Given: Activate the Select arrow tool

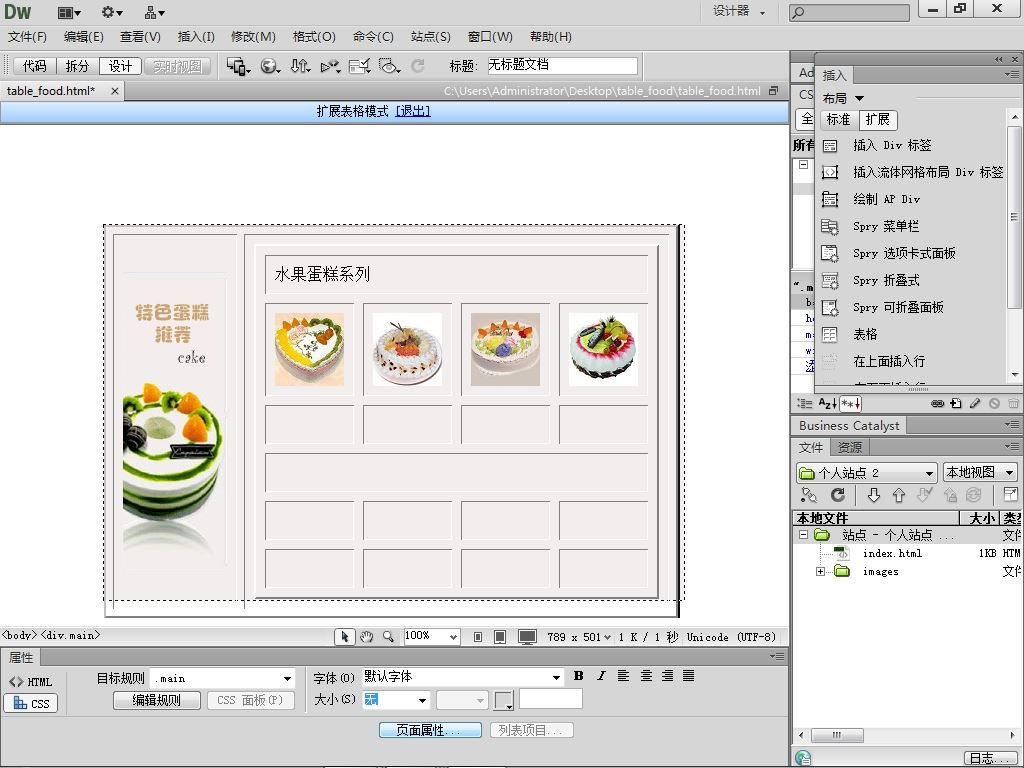Looking at the screenshot, I should 345,637.
